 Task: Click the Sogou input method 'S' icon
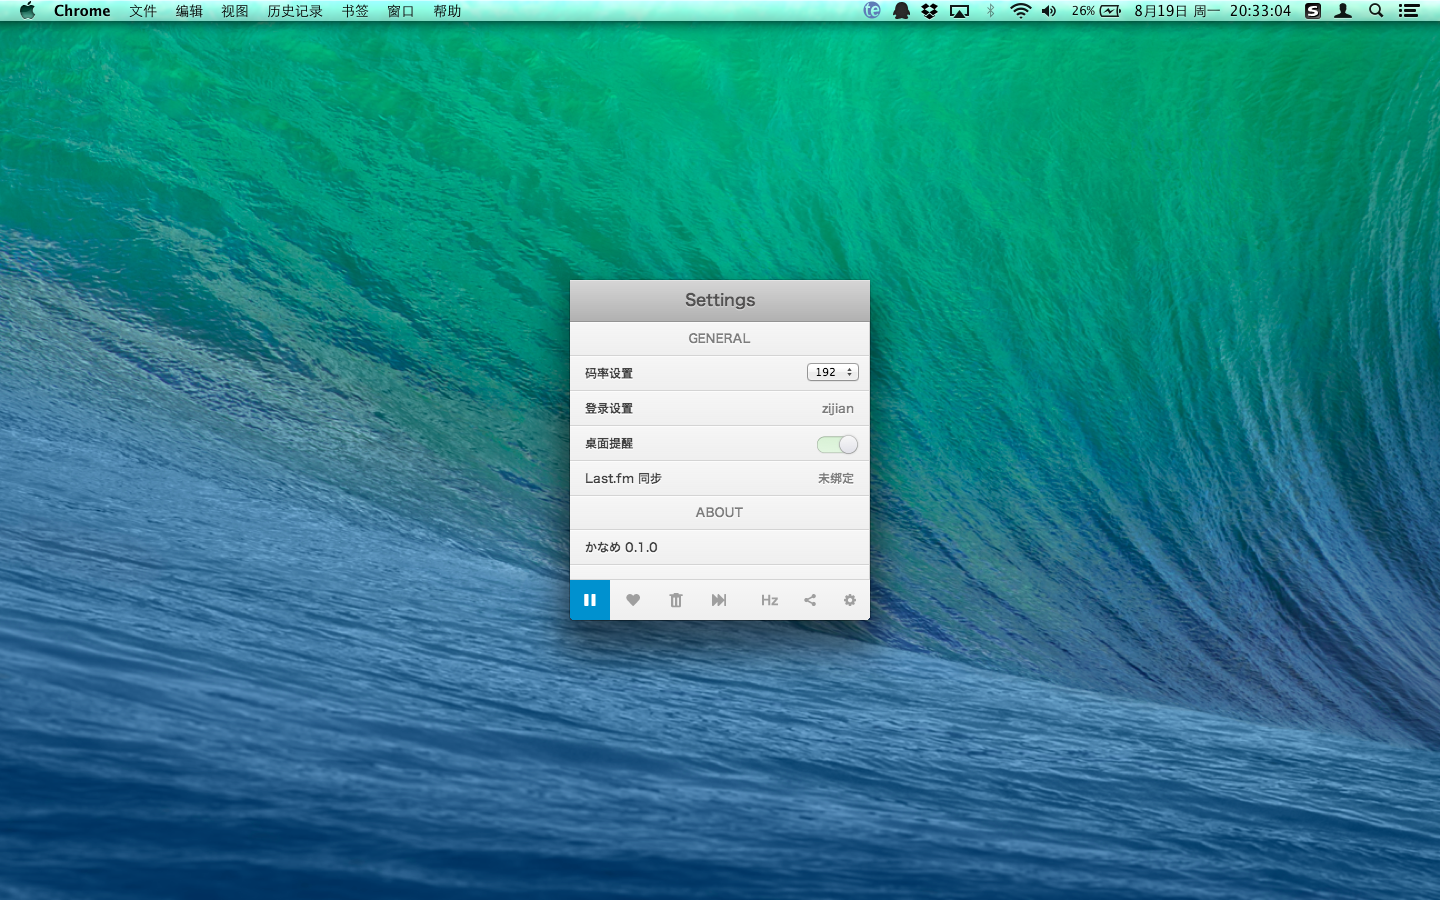click(x=1313, y=11)
